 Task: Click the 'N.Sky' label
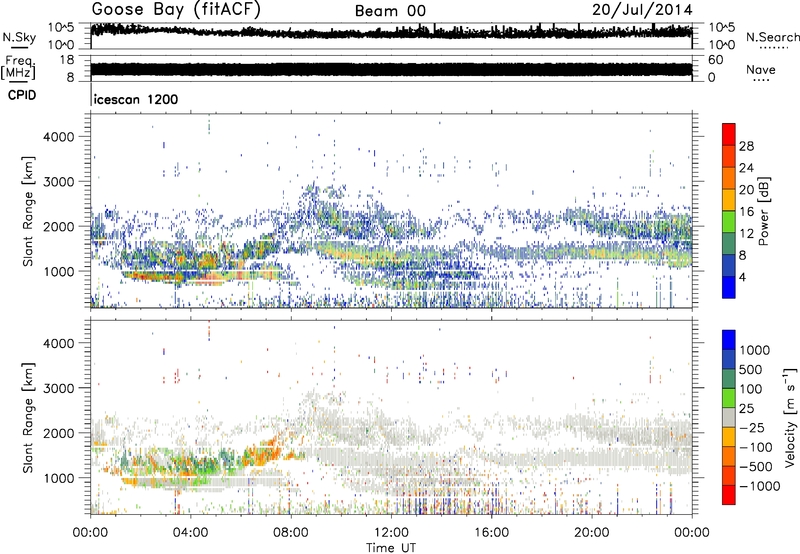click(19, 37)
